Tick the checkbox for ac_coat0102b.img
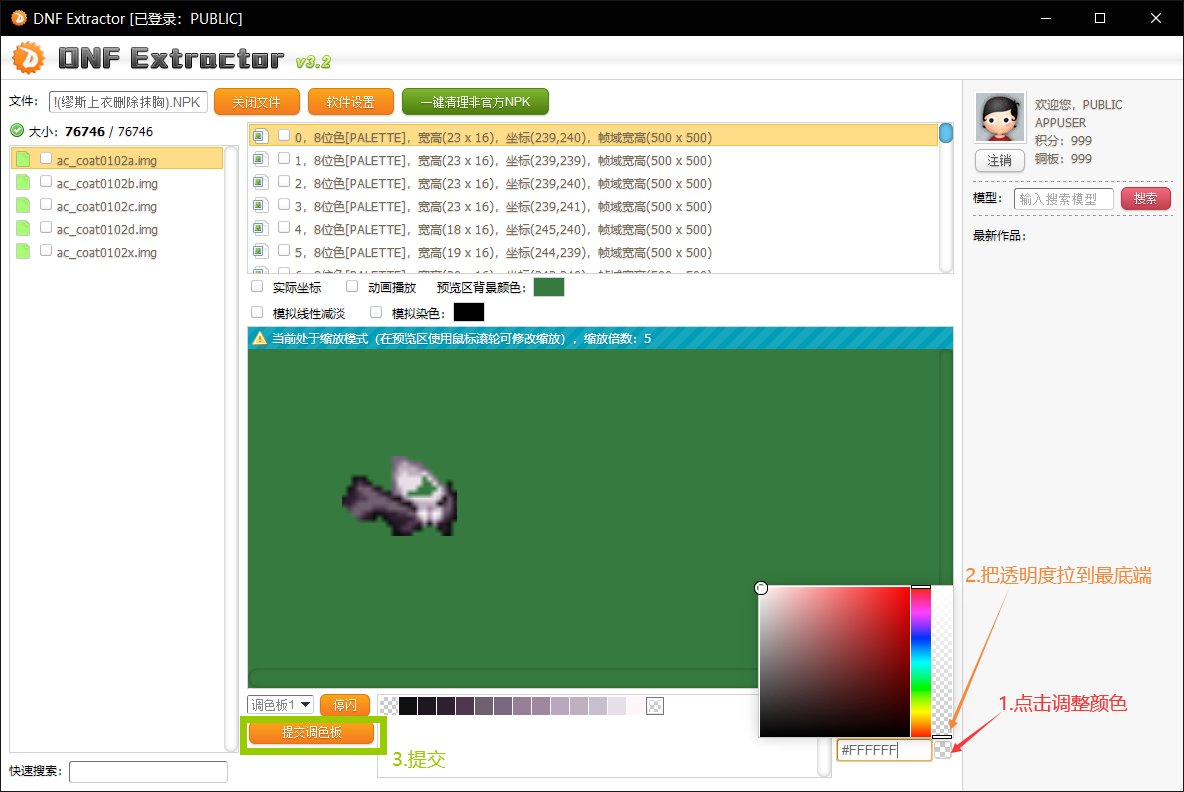This screenshot has height=792, width=1184. [x=46, y=181]
